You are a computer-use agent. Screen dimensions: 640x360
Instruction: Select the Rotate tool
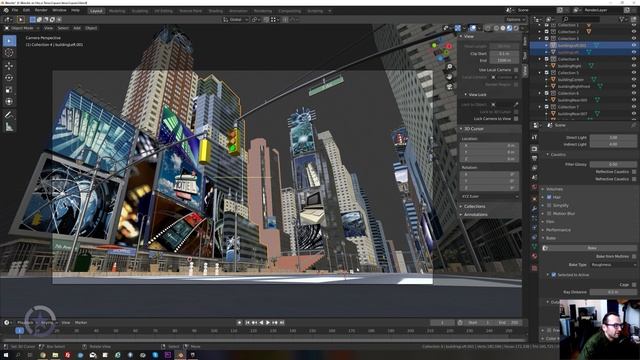coord(9,78)
